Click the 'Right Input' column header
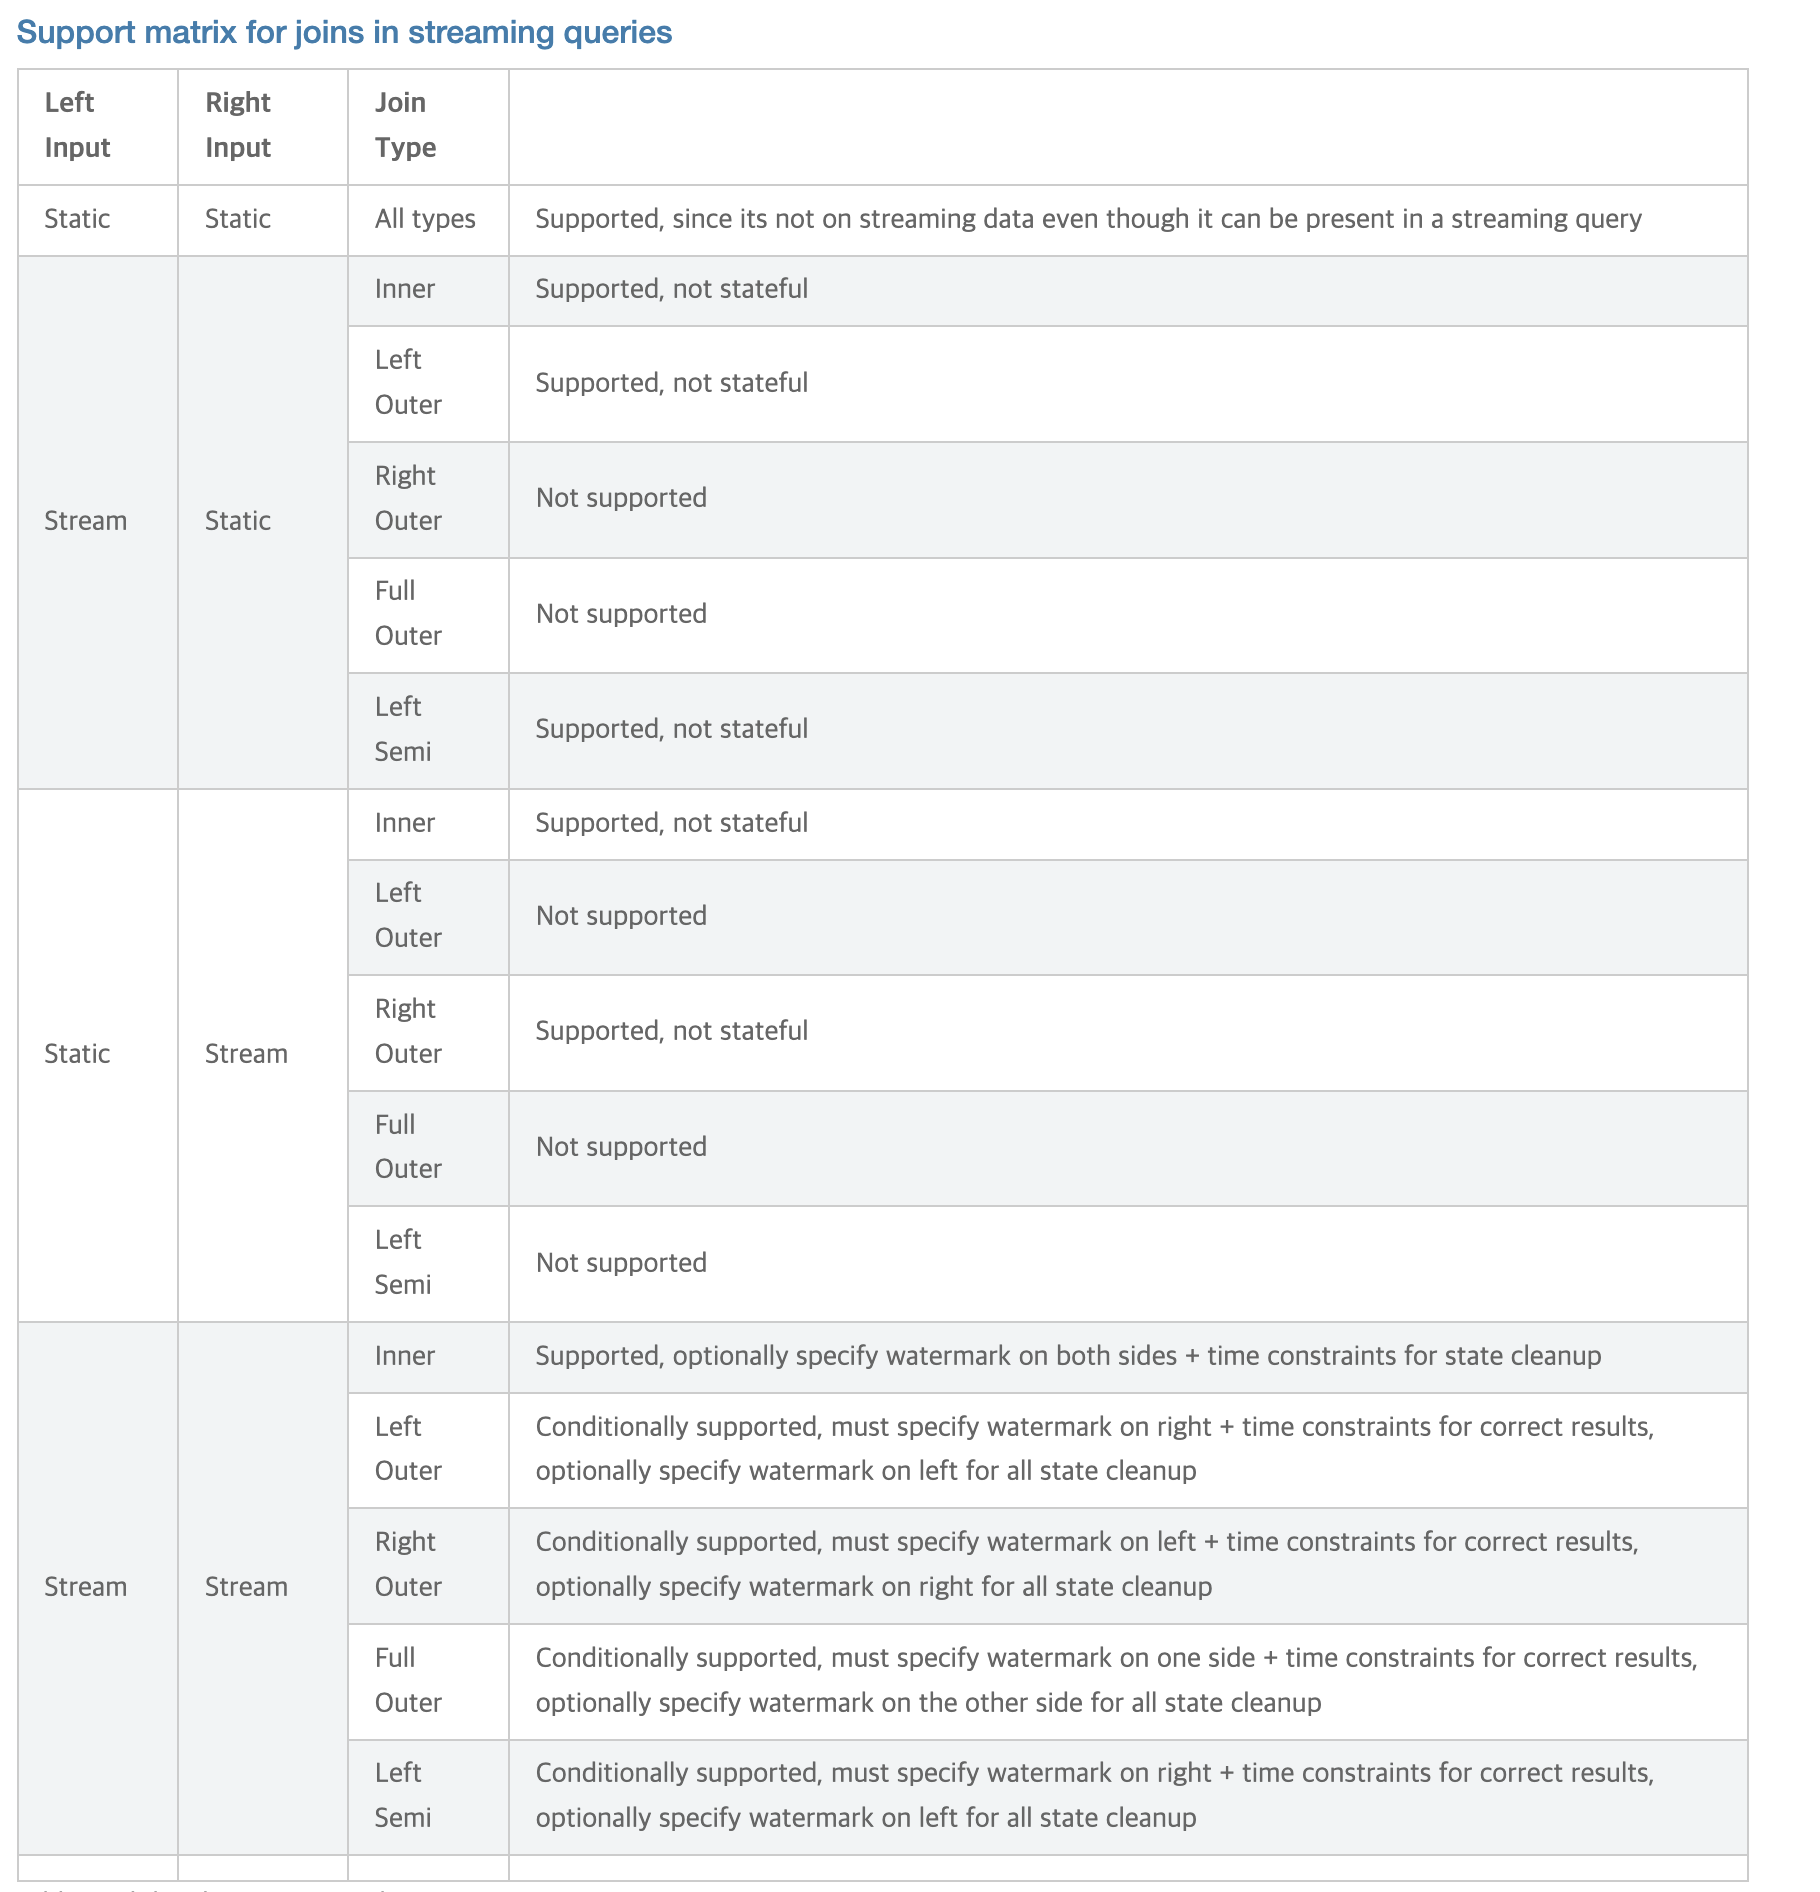 point(238,125)
